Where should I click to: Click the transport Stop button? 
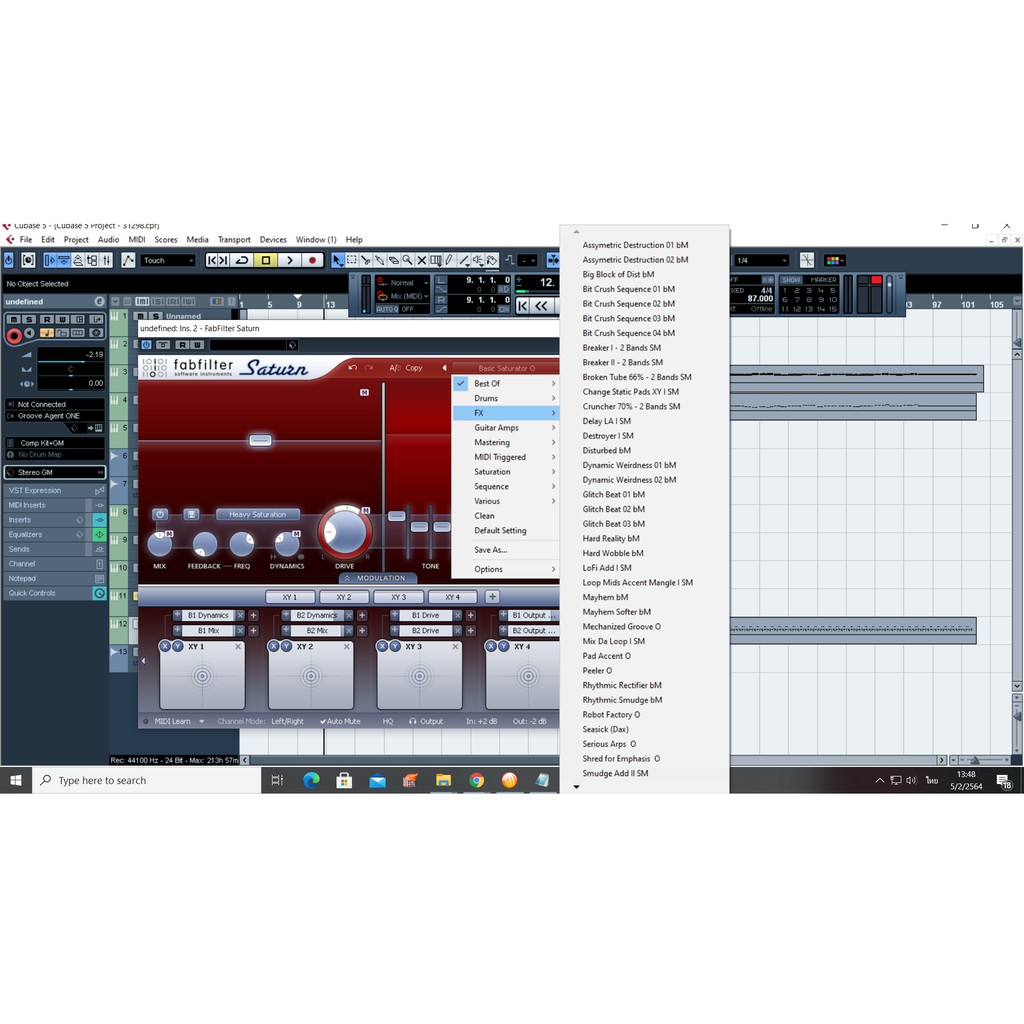(x=265, y=260)
